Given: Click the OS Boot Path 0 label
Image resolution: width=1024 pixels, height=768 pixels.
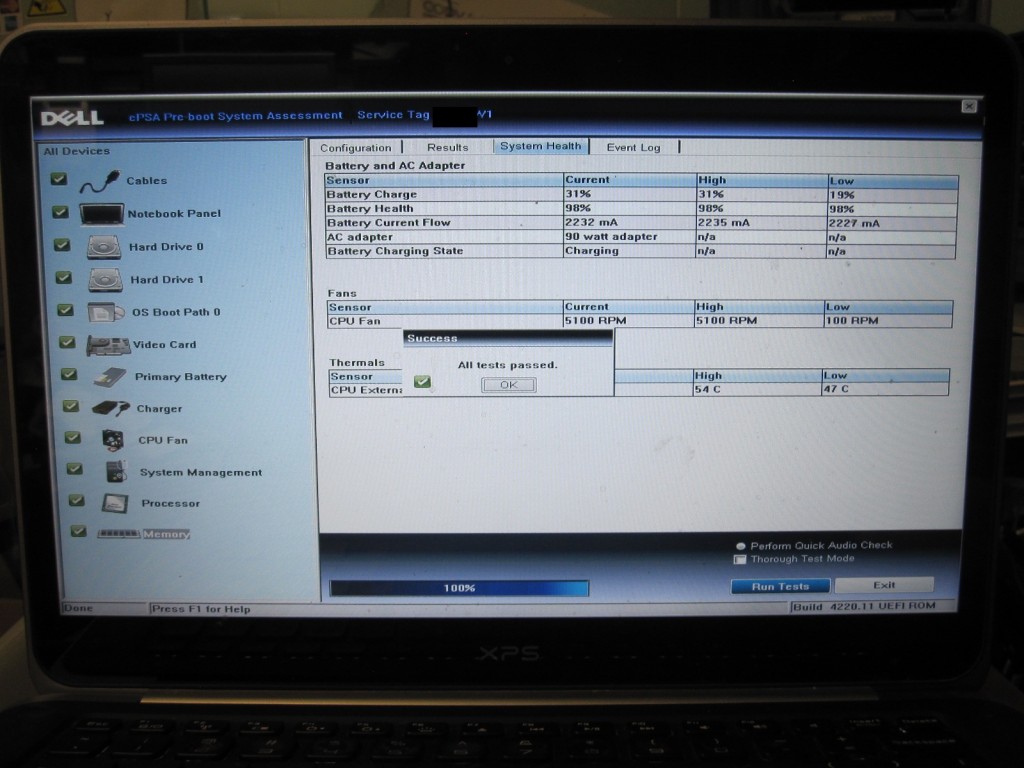Looking at the screenshot, I should pyautogui.click(x=176, y=312).
